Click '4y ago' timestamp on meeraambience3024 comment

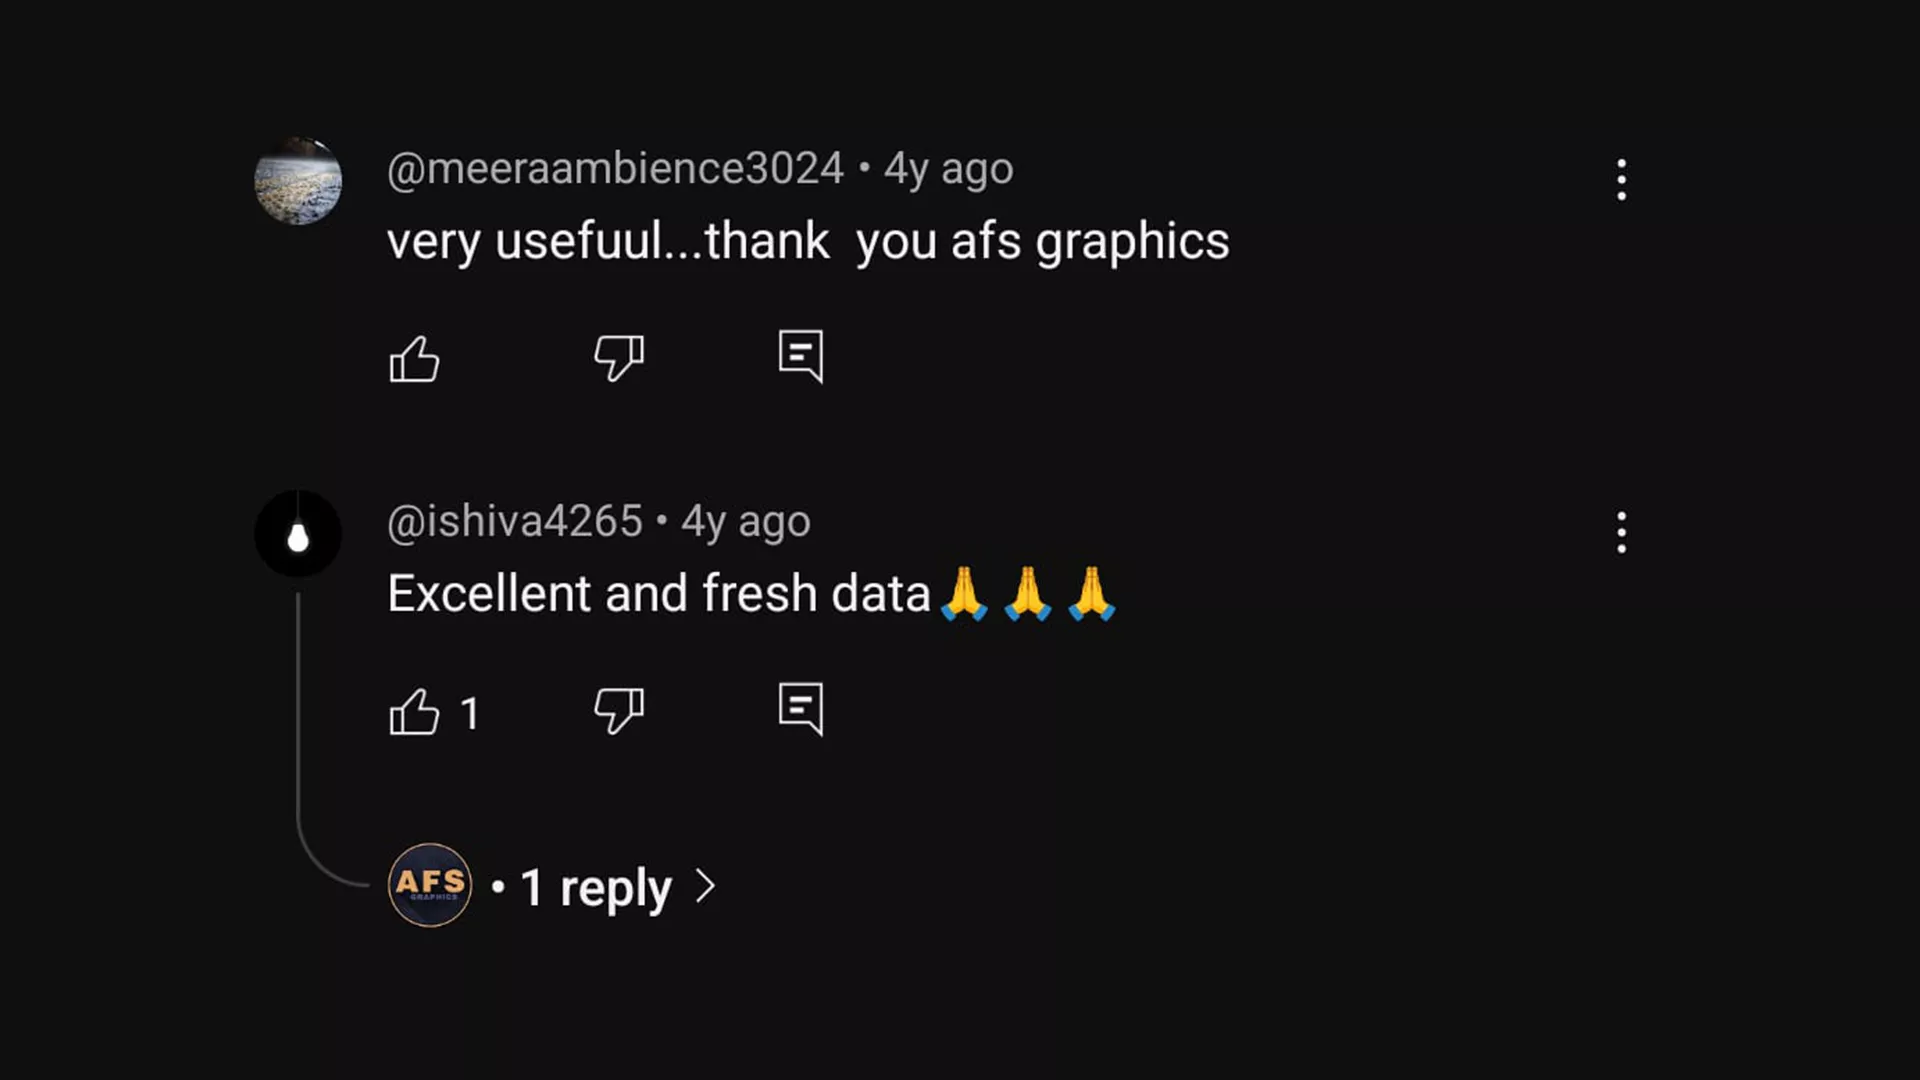pyautogui.click(x=948, y=169)
